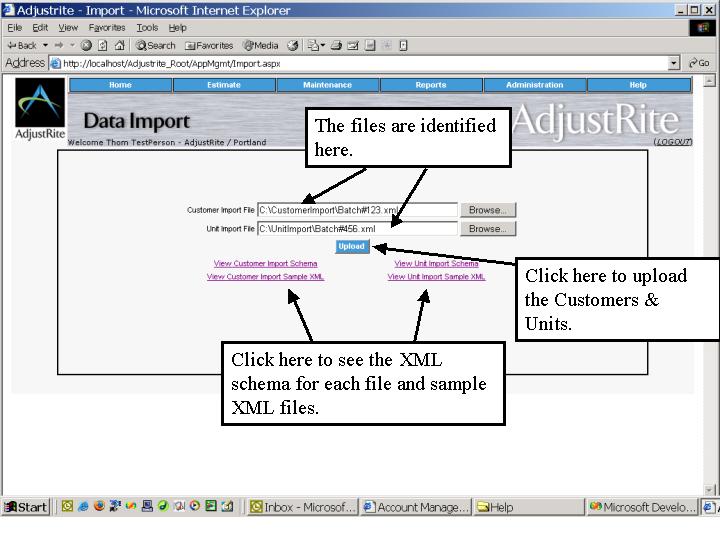
Task: Click the Windows Start button
Action: point(26,507)
